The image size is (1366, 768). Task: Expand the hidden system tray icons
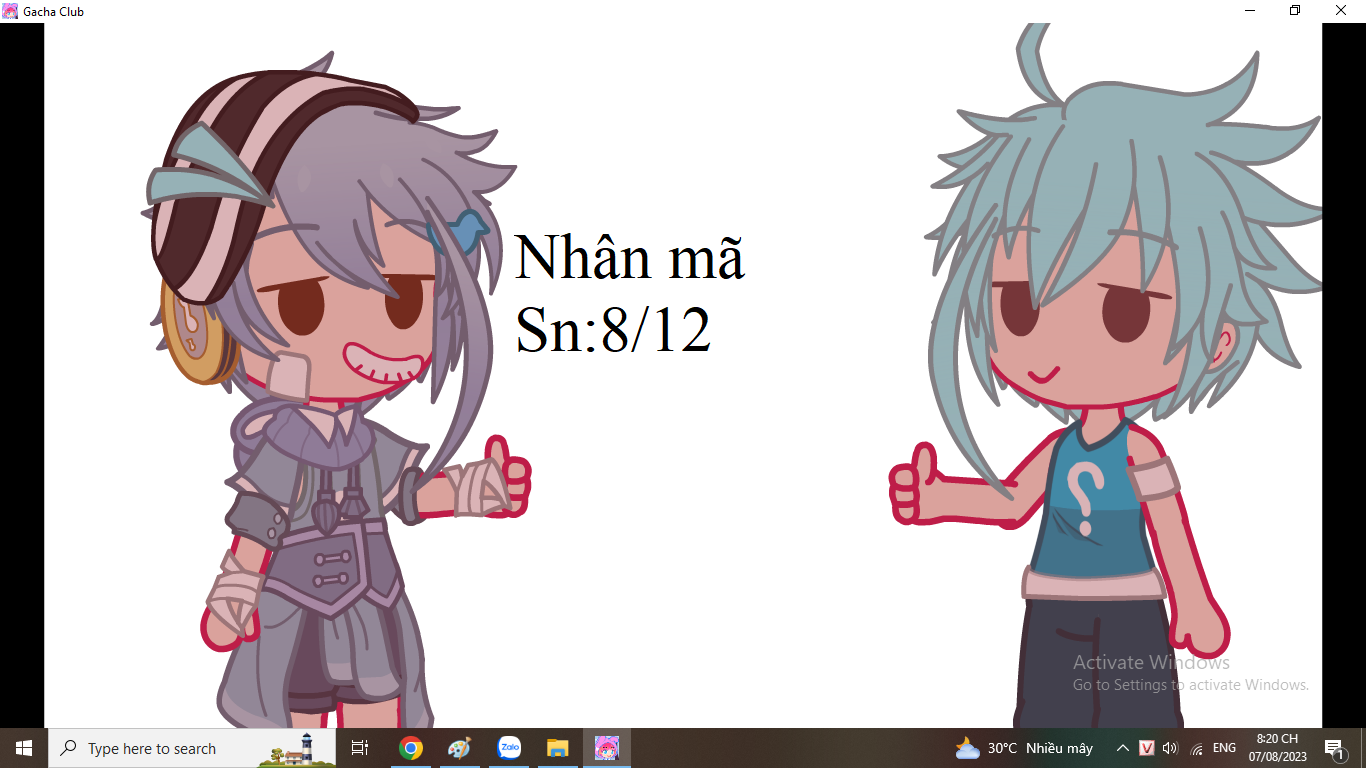click(1122, 748)
